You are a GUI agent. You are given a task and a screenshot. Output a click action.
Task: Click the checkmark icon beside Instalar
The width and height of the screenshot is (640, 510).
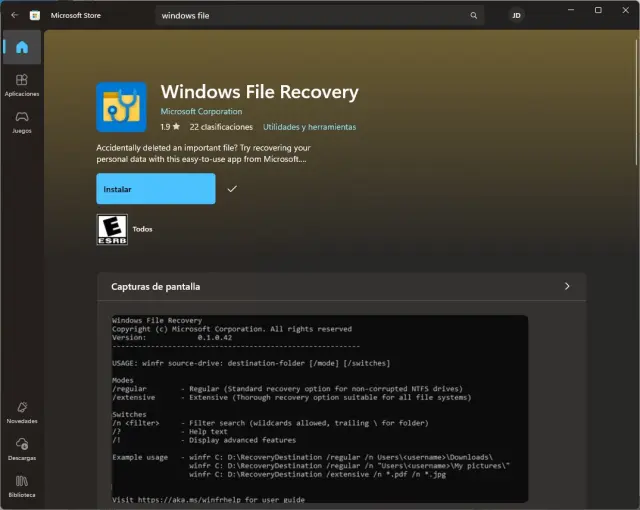click(232, 188)
